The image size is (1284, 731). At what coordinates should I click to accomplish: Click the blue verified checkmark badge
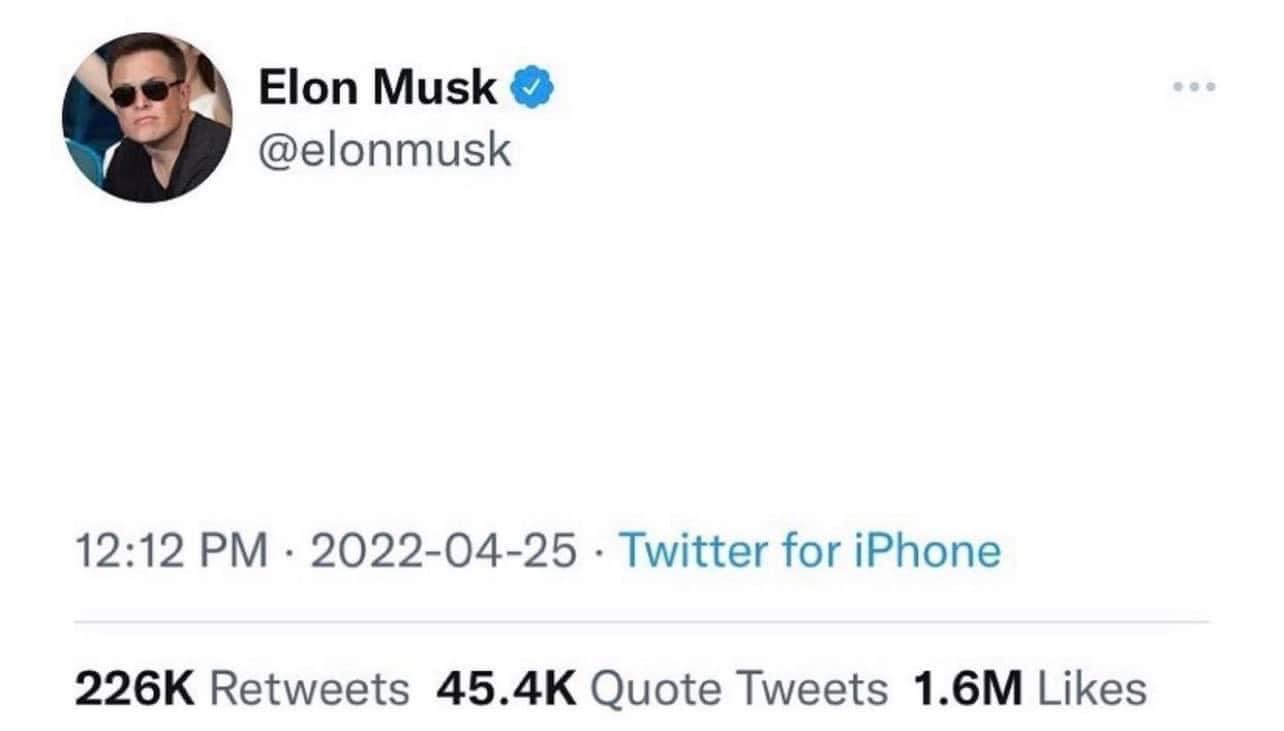pos(532,89)
